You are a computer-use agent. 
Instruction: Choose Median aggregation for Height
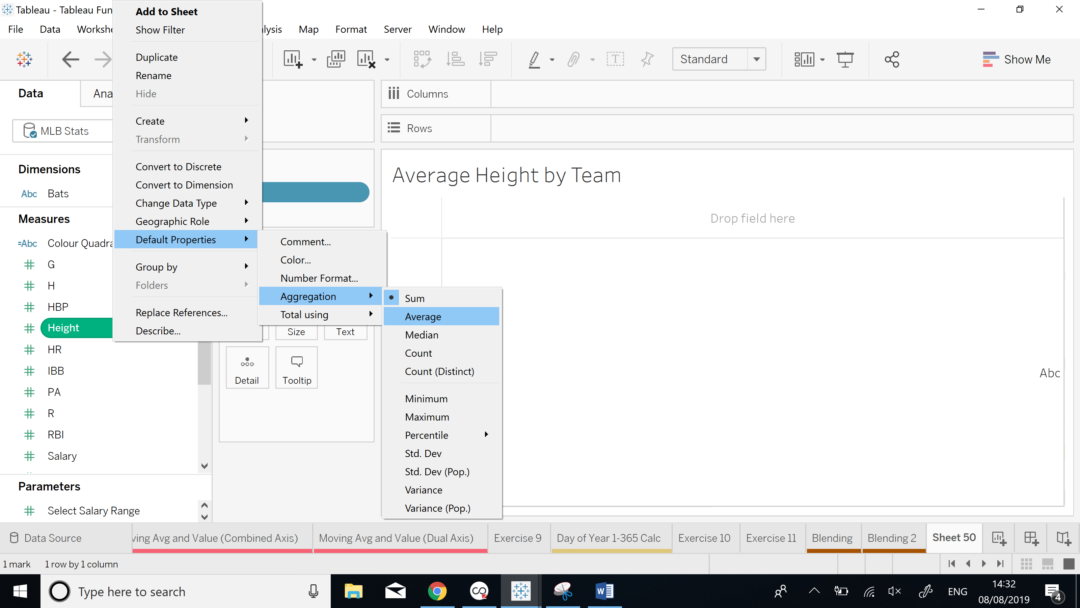(x=420, y=334)
